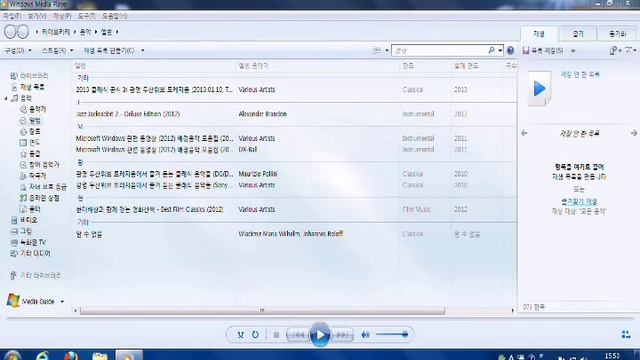Click the blue play thumbnail of the unsaved list
This screenshot has width=640, height=360.
[539, 89]
